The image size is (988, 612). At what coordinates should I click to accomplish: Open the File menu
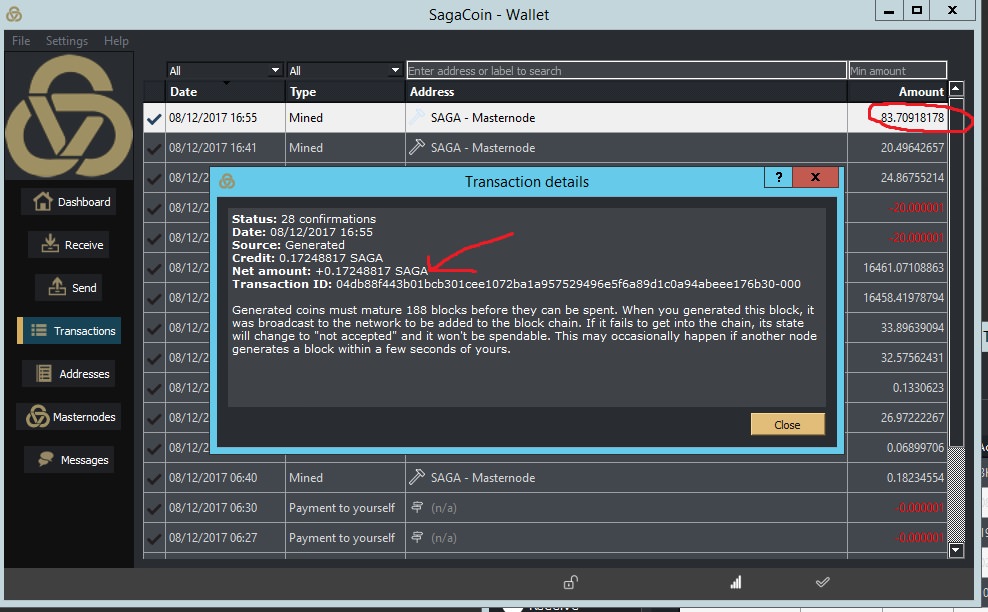pyautogui.click(x=21, y=40)
